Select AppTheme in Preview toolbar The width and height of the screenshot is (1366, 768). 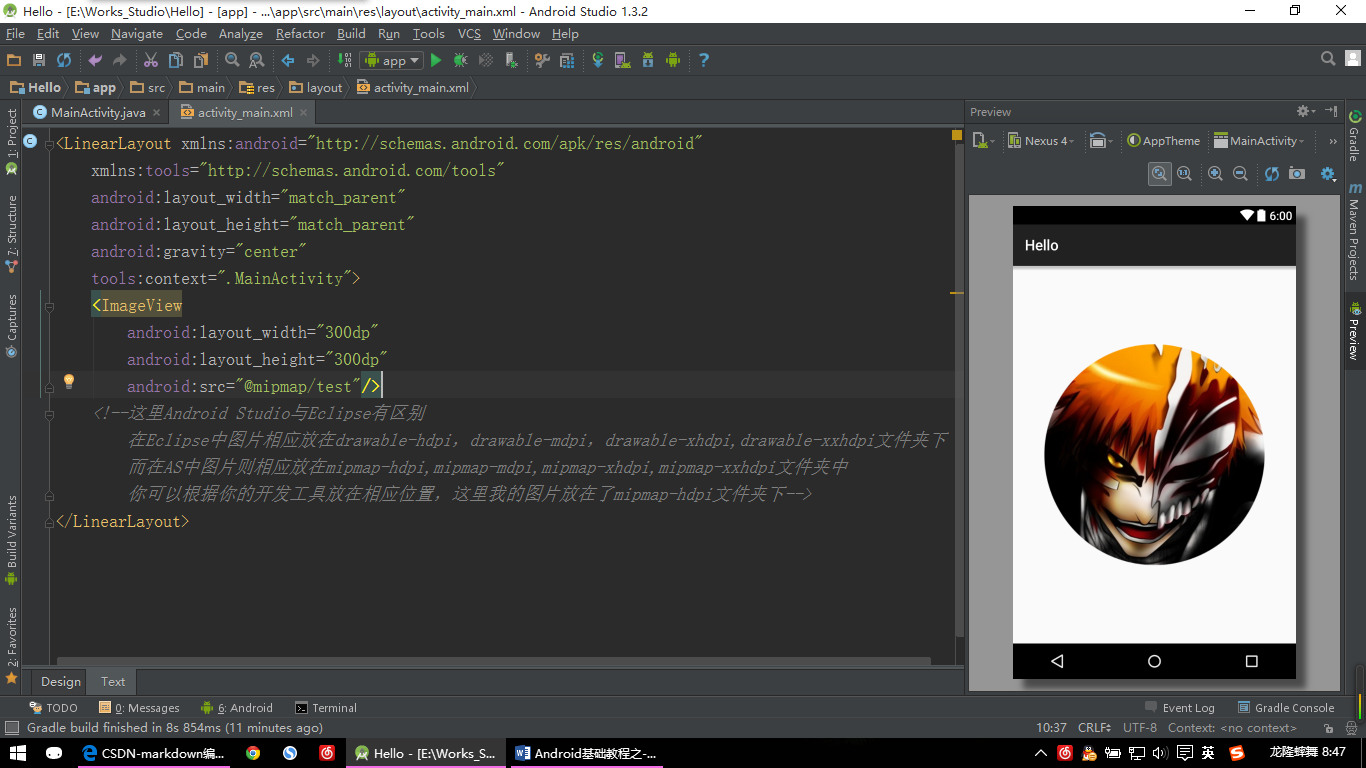(1164, 141)
